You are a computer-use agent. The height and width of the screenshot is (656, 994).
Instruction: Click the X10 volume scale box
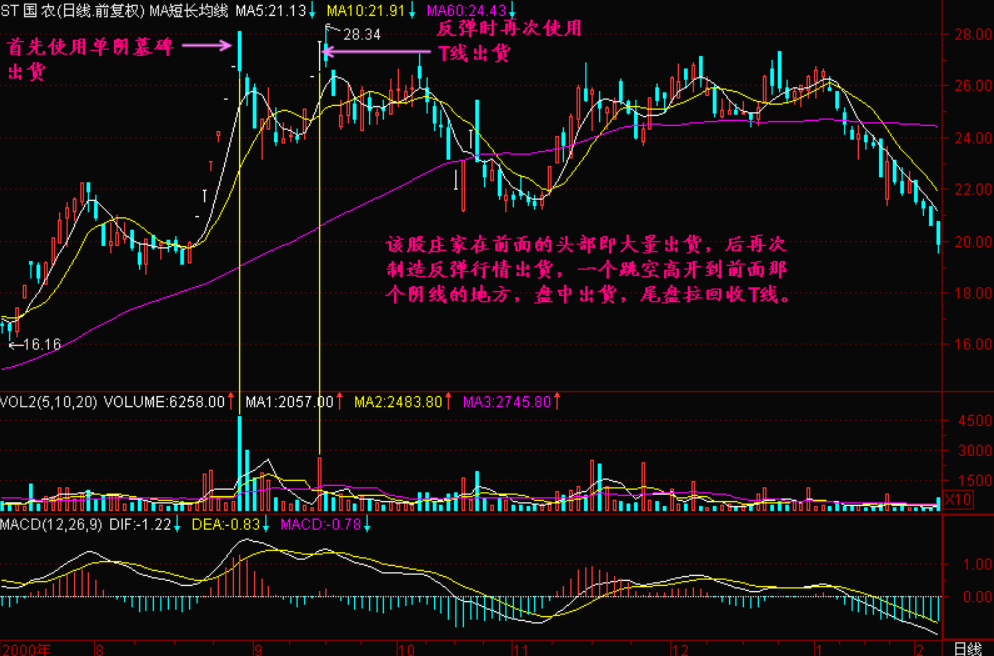(x=959, y=499)
